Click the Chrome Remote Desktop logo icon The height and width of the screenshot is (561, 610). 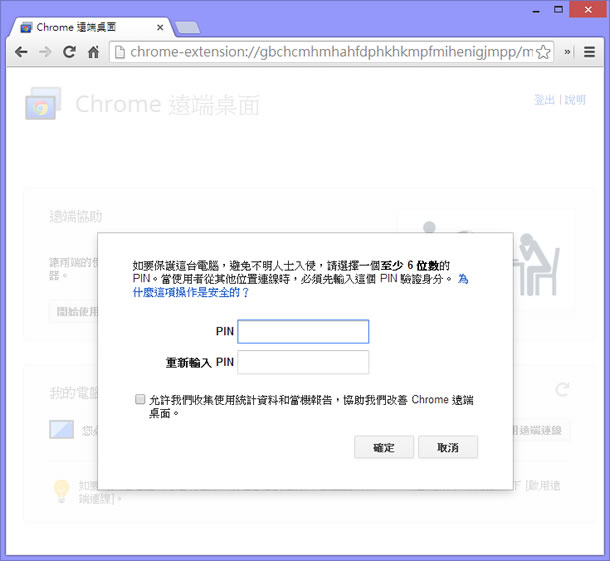43,103
